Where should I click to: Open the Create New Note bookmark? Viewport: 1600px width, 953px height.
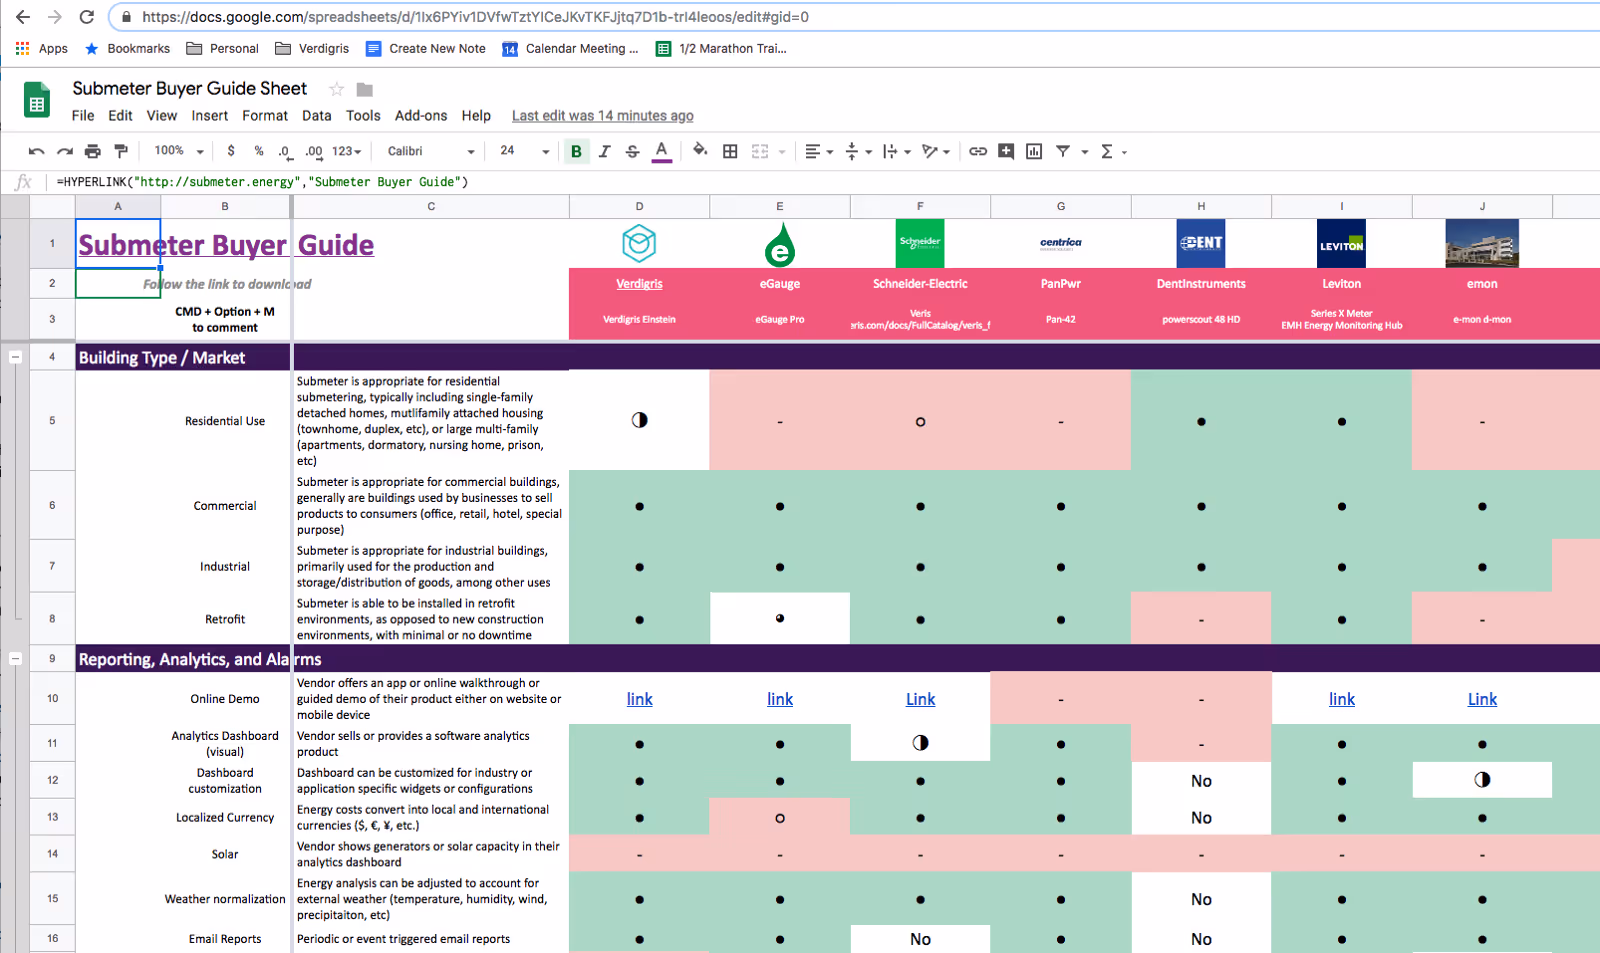[x=425, y=48]
